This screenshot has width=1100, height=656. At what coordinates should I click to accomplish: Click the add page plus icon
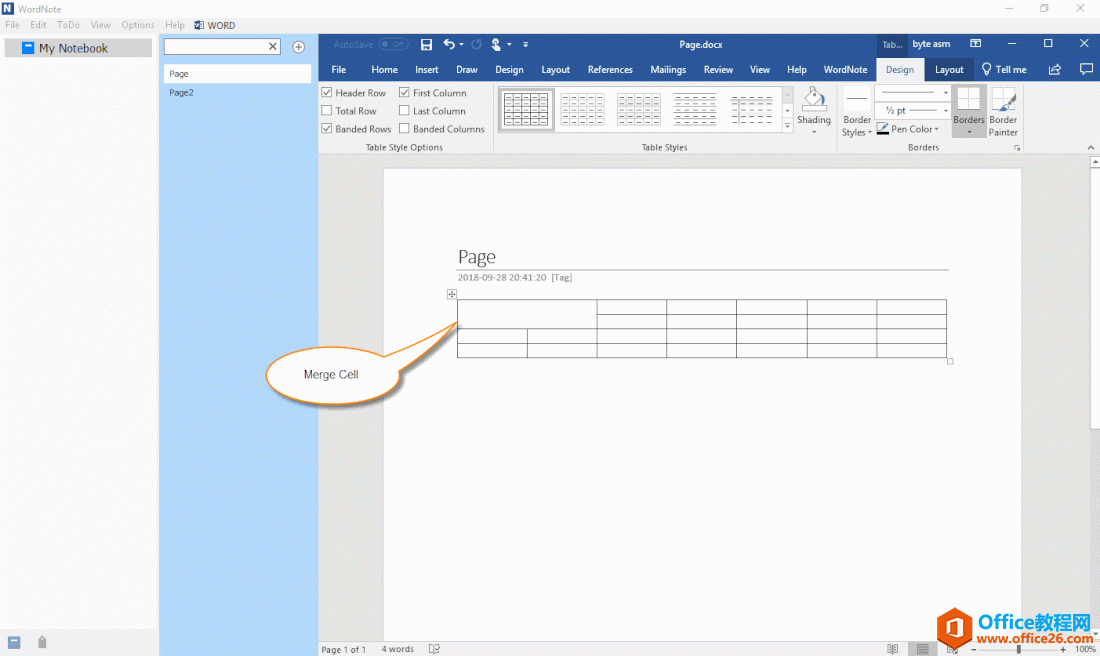pos(298,47)
